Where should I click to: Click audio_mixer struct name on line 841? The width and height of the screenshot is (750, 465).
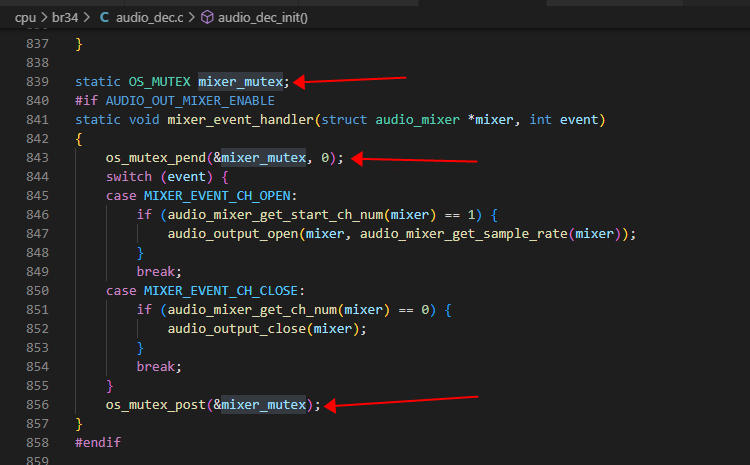tap(417, 120)
